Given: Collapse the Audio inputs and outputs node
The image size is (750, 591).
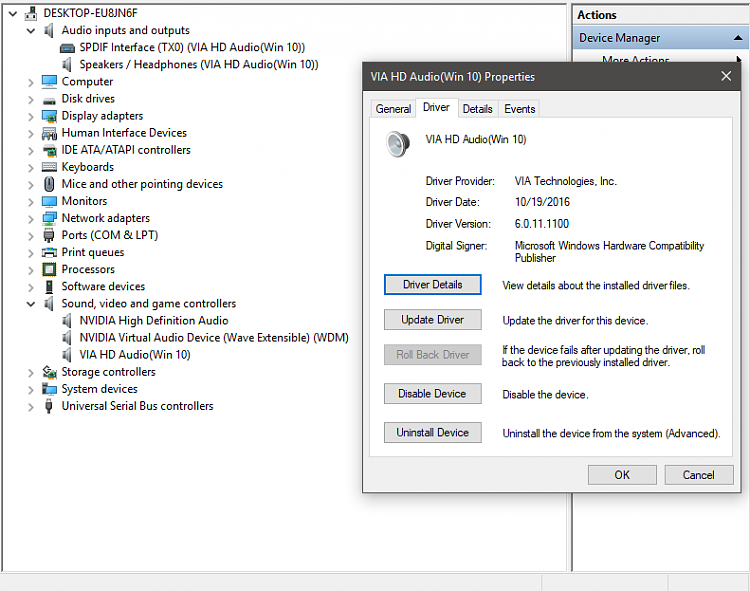Looking at the screenshot, I should pyautogui.click(x=31, y=31).
